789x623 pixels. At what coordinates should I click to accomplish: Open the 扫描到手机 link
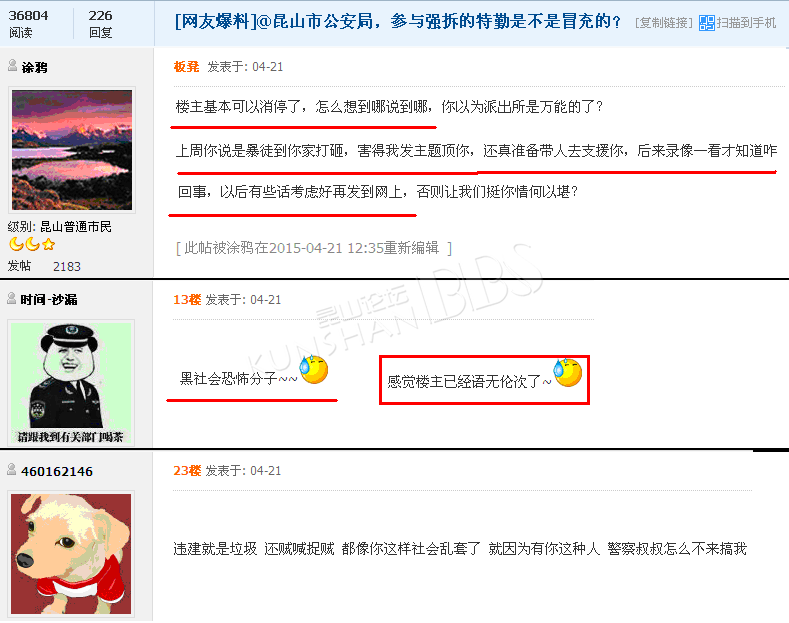point(746,23)
